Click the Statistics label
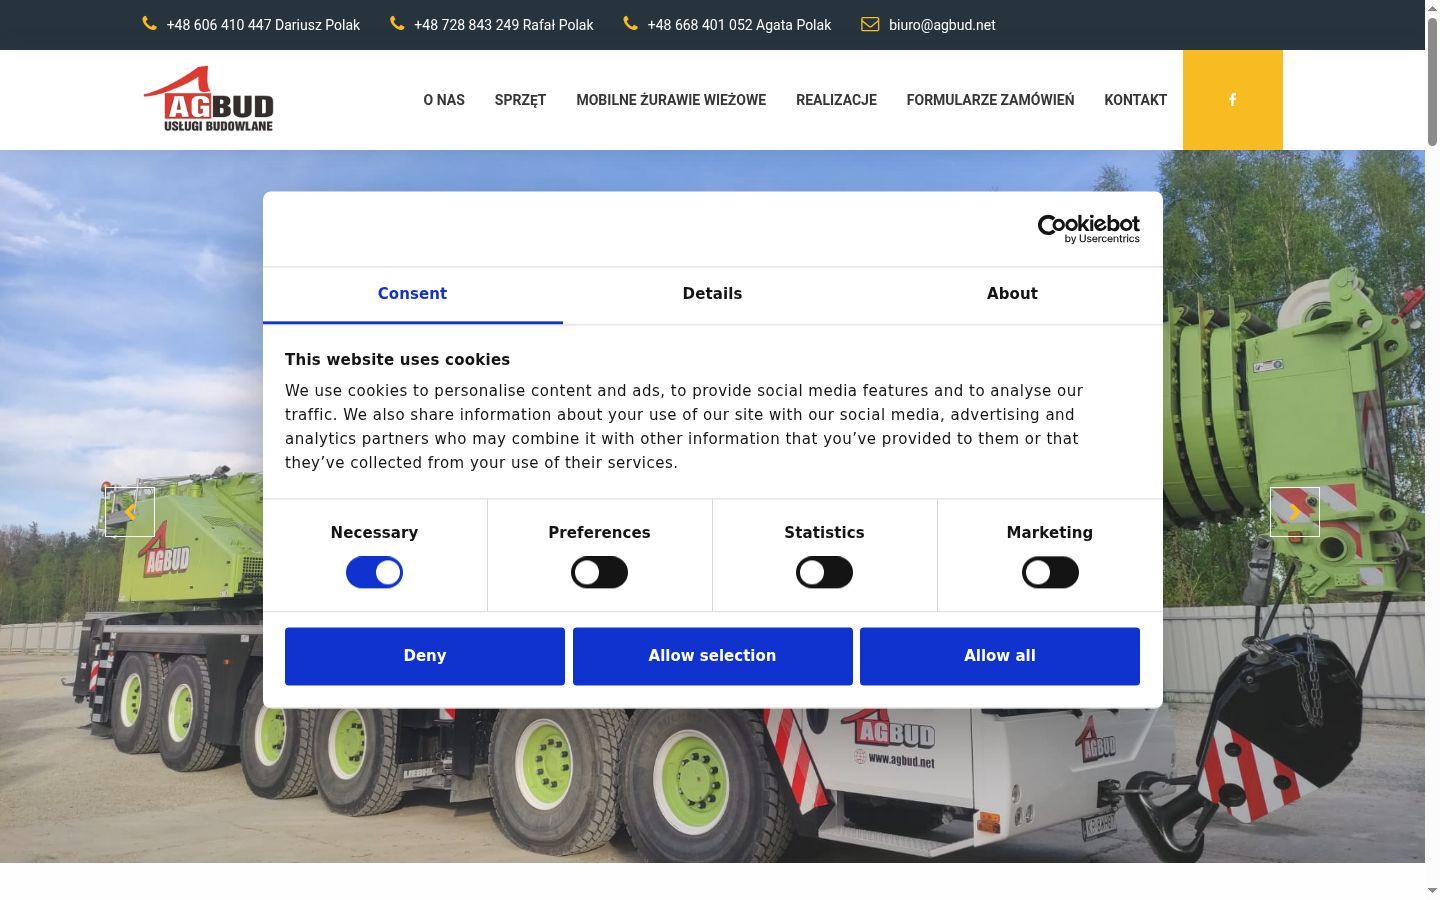Screen dimensions: 1440x900 tap(824, 533)
